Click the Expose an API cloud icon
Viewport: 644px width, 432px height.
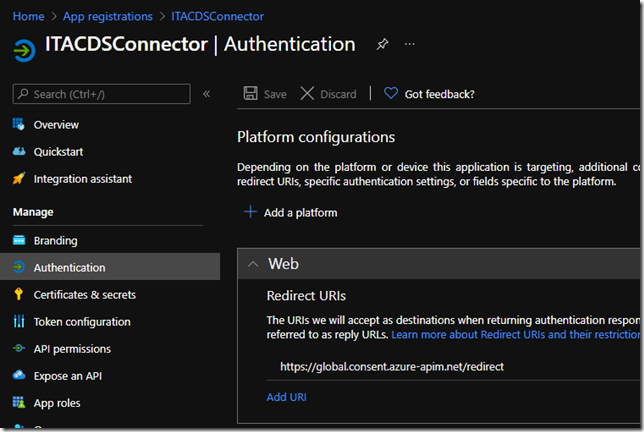click(x=19, y=375)
